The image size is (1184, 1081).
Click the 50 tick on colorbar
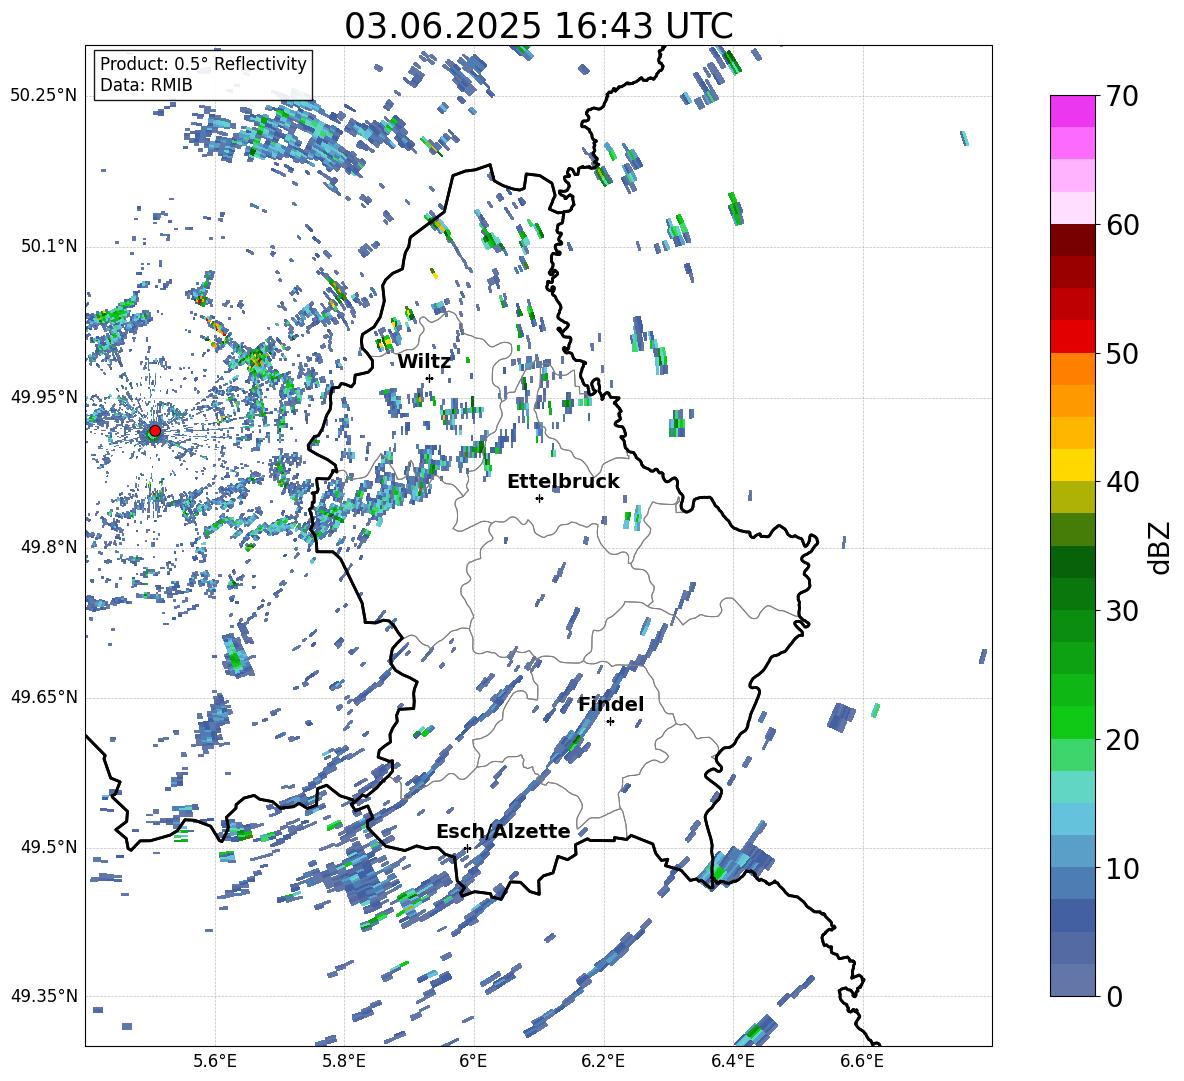coord(1122,353)
